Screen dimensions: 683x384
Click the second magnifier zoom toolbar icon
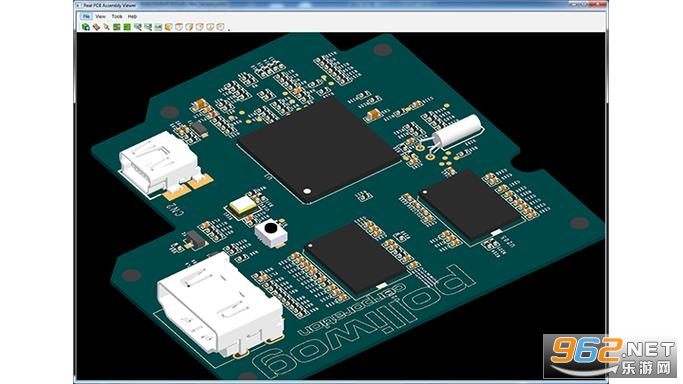(148, 27)
